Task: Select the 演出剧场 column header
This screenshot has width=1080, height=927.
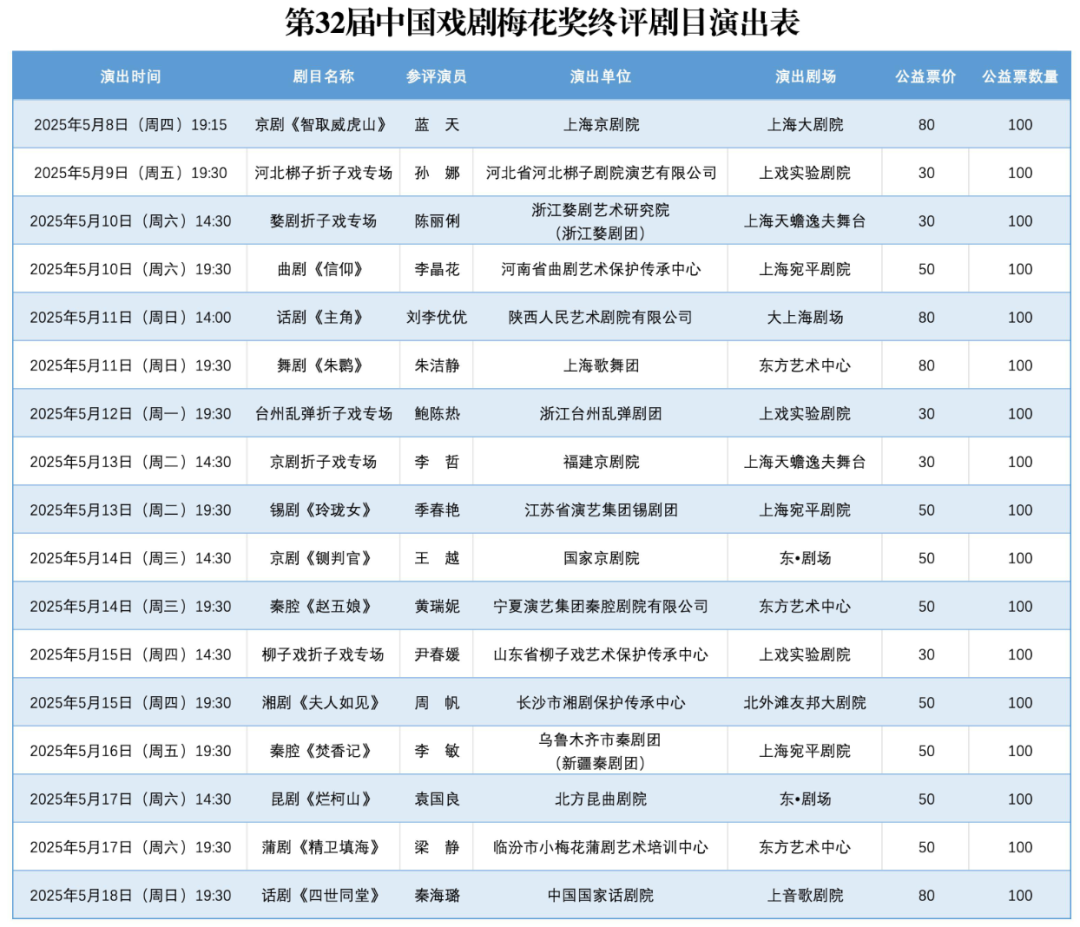Action: click(805, 76)
